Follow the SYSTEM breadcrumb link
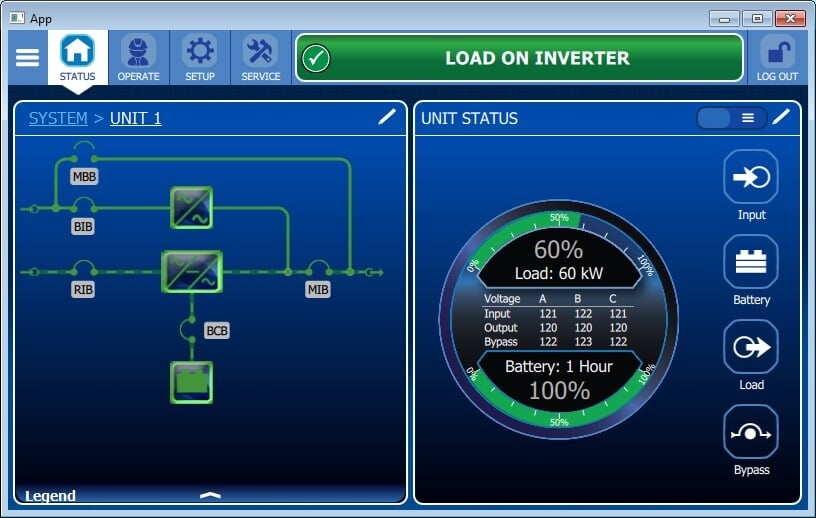 58,118
